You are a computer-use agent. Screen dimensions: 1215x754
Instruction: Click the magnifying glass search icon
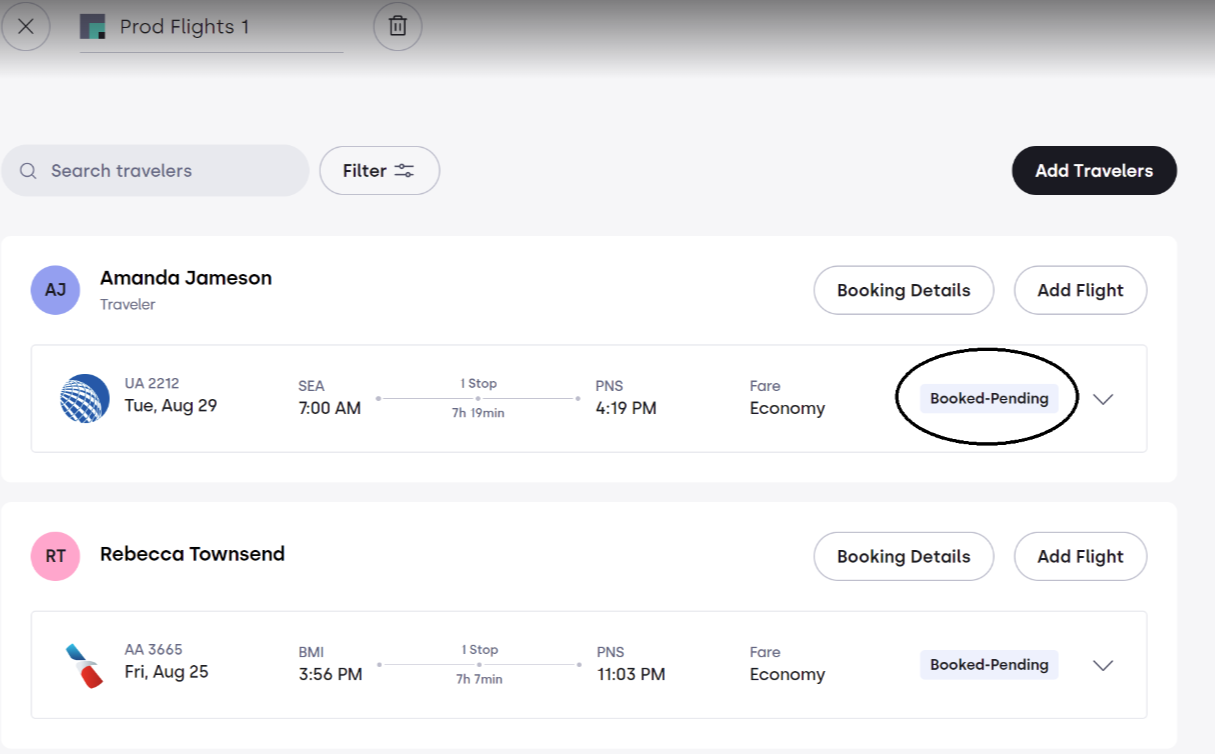pos(29,171)
